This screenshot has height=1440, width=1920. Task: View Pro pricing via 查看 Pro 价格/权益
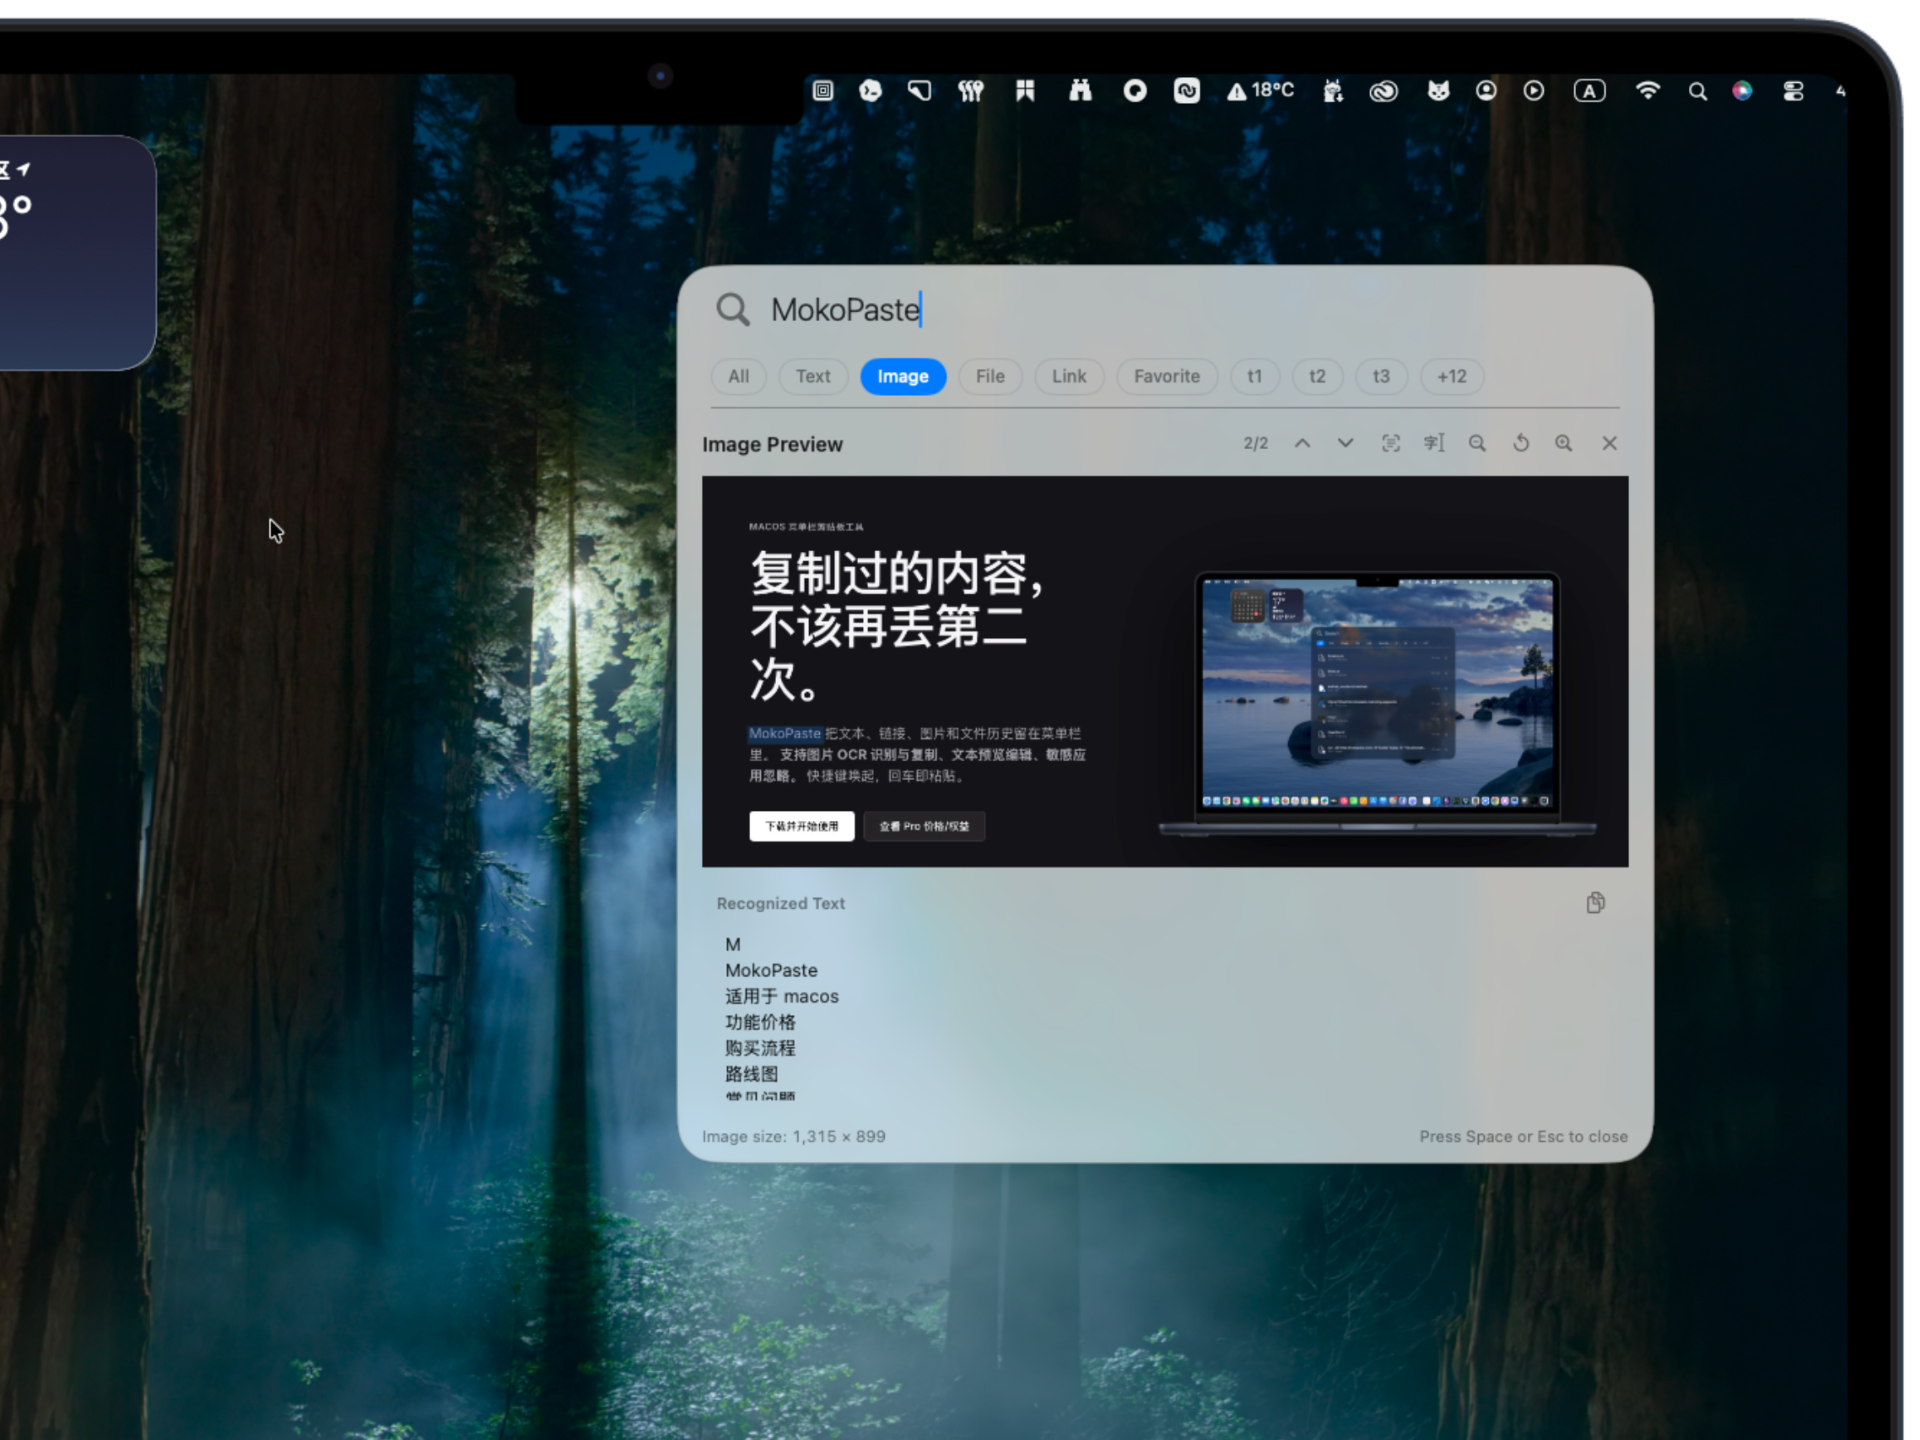click(923, 826)
